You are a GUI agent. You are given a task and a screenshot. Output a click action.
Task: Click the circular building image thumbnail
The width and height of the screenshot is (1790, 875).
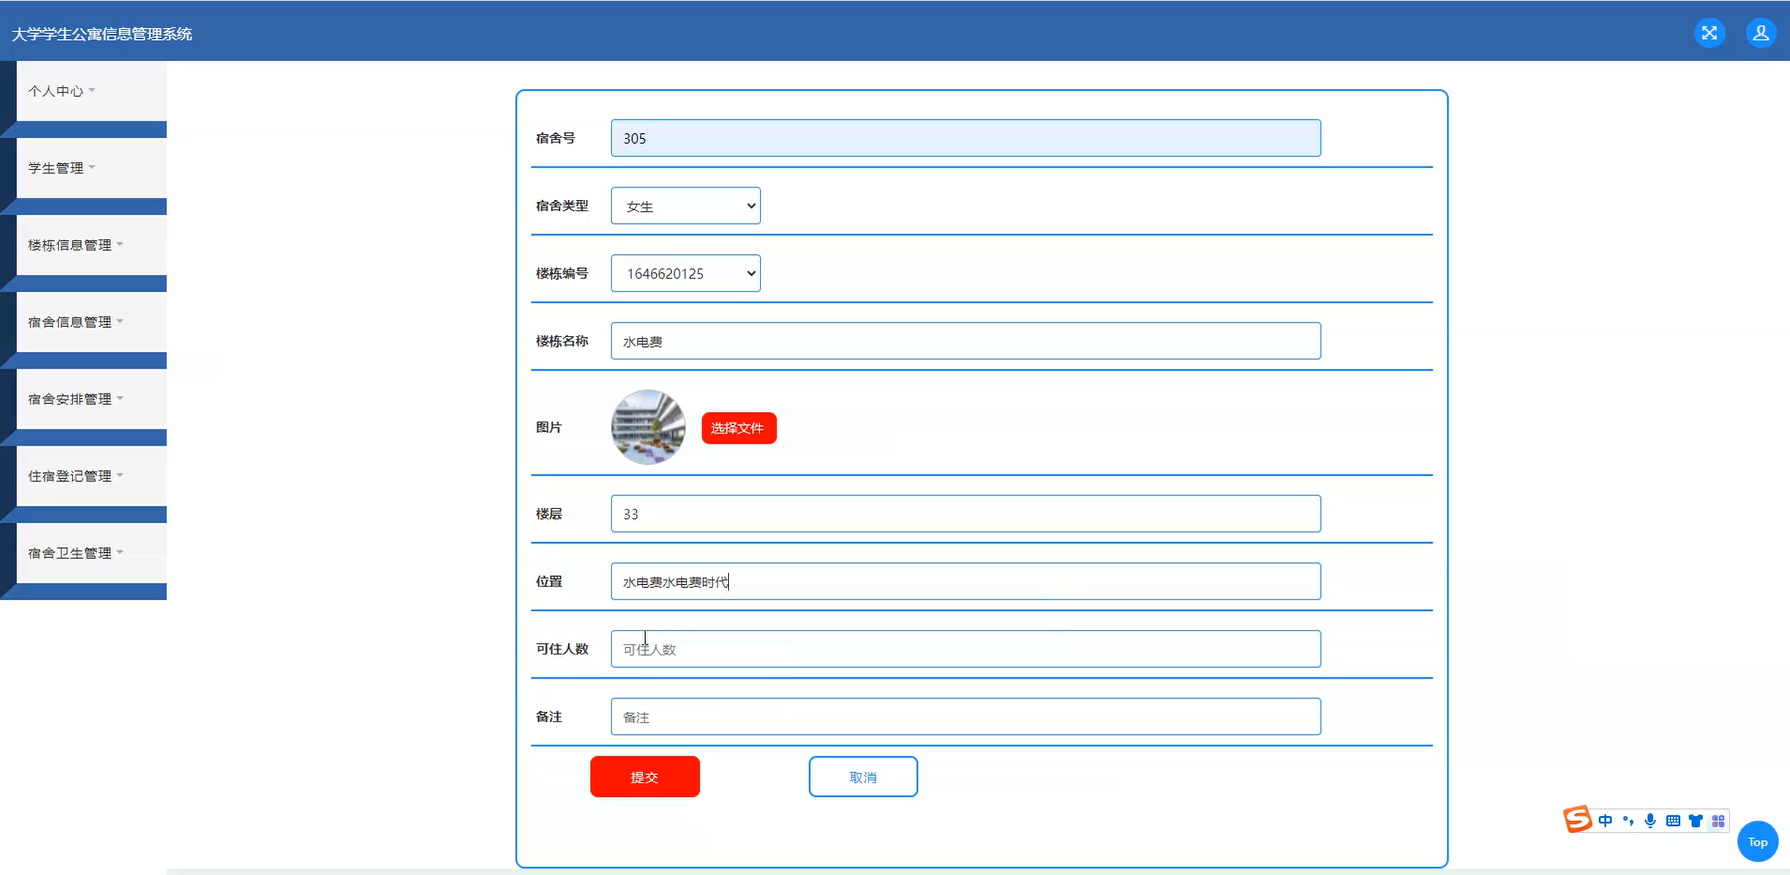click(x=648, y=427)
